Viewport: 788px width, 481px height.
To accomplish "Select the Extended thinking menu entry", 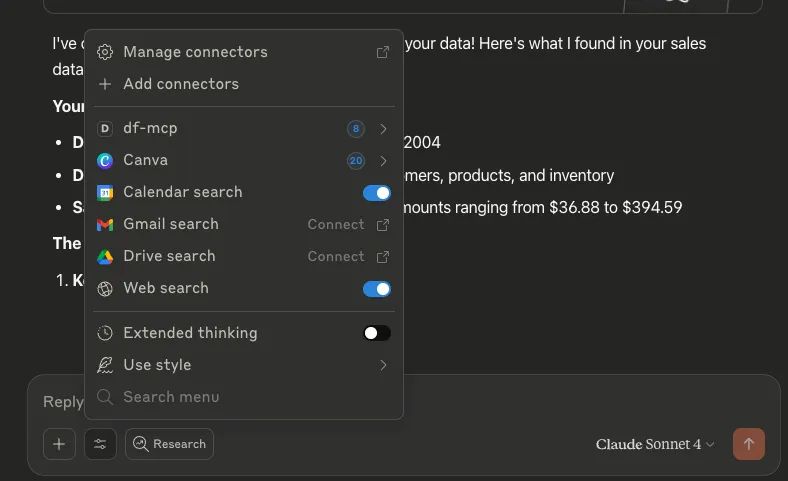I will pyautogui.click(x=244, y=333).
